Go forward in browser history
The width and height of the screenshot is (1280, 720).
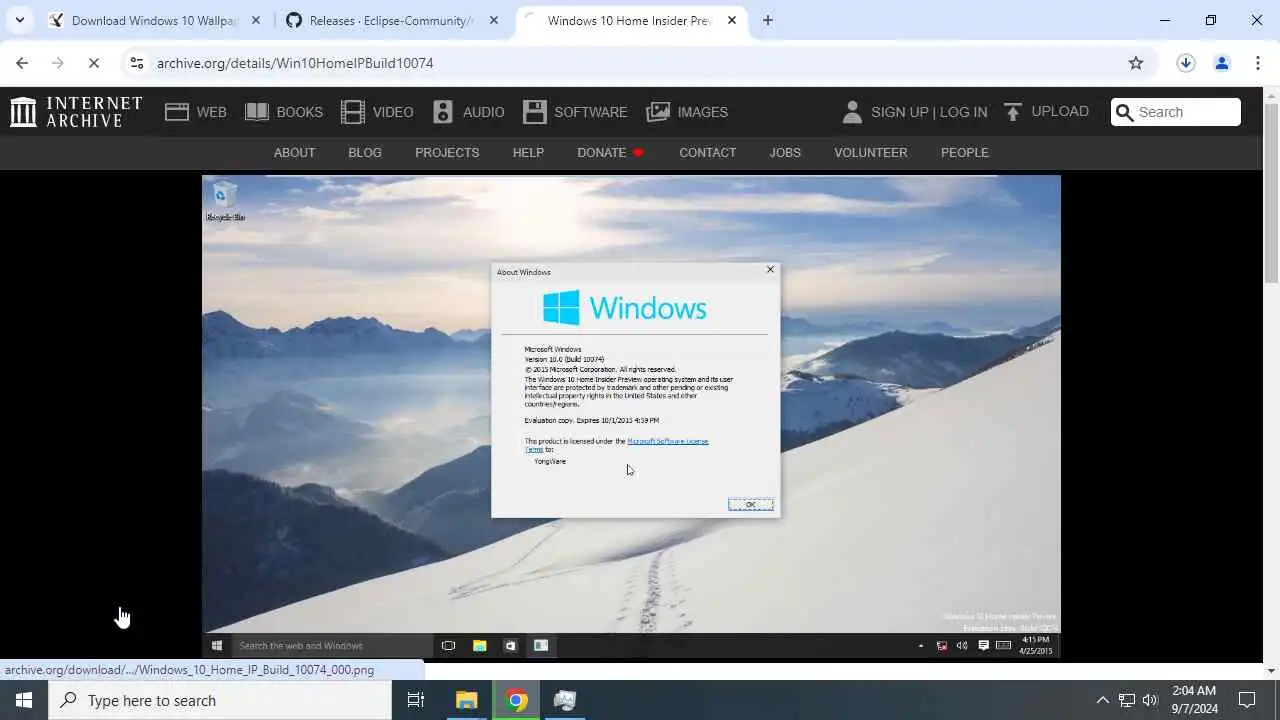(57, 63)
